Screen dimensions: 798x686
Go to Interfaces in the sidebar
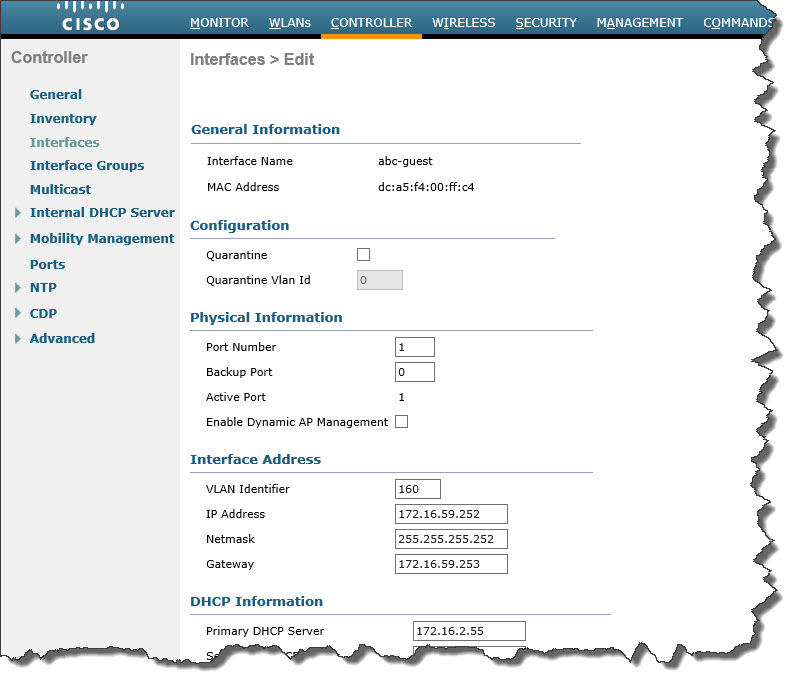click(x=65, y=142)
